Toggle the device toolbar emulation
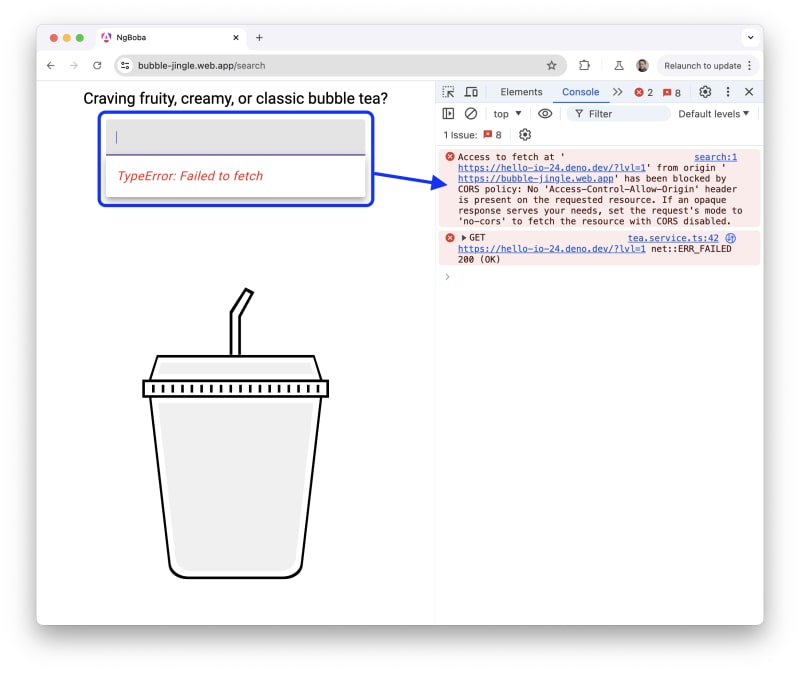800x673 pixels. point(471,92)
